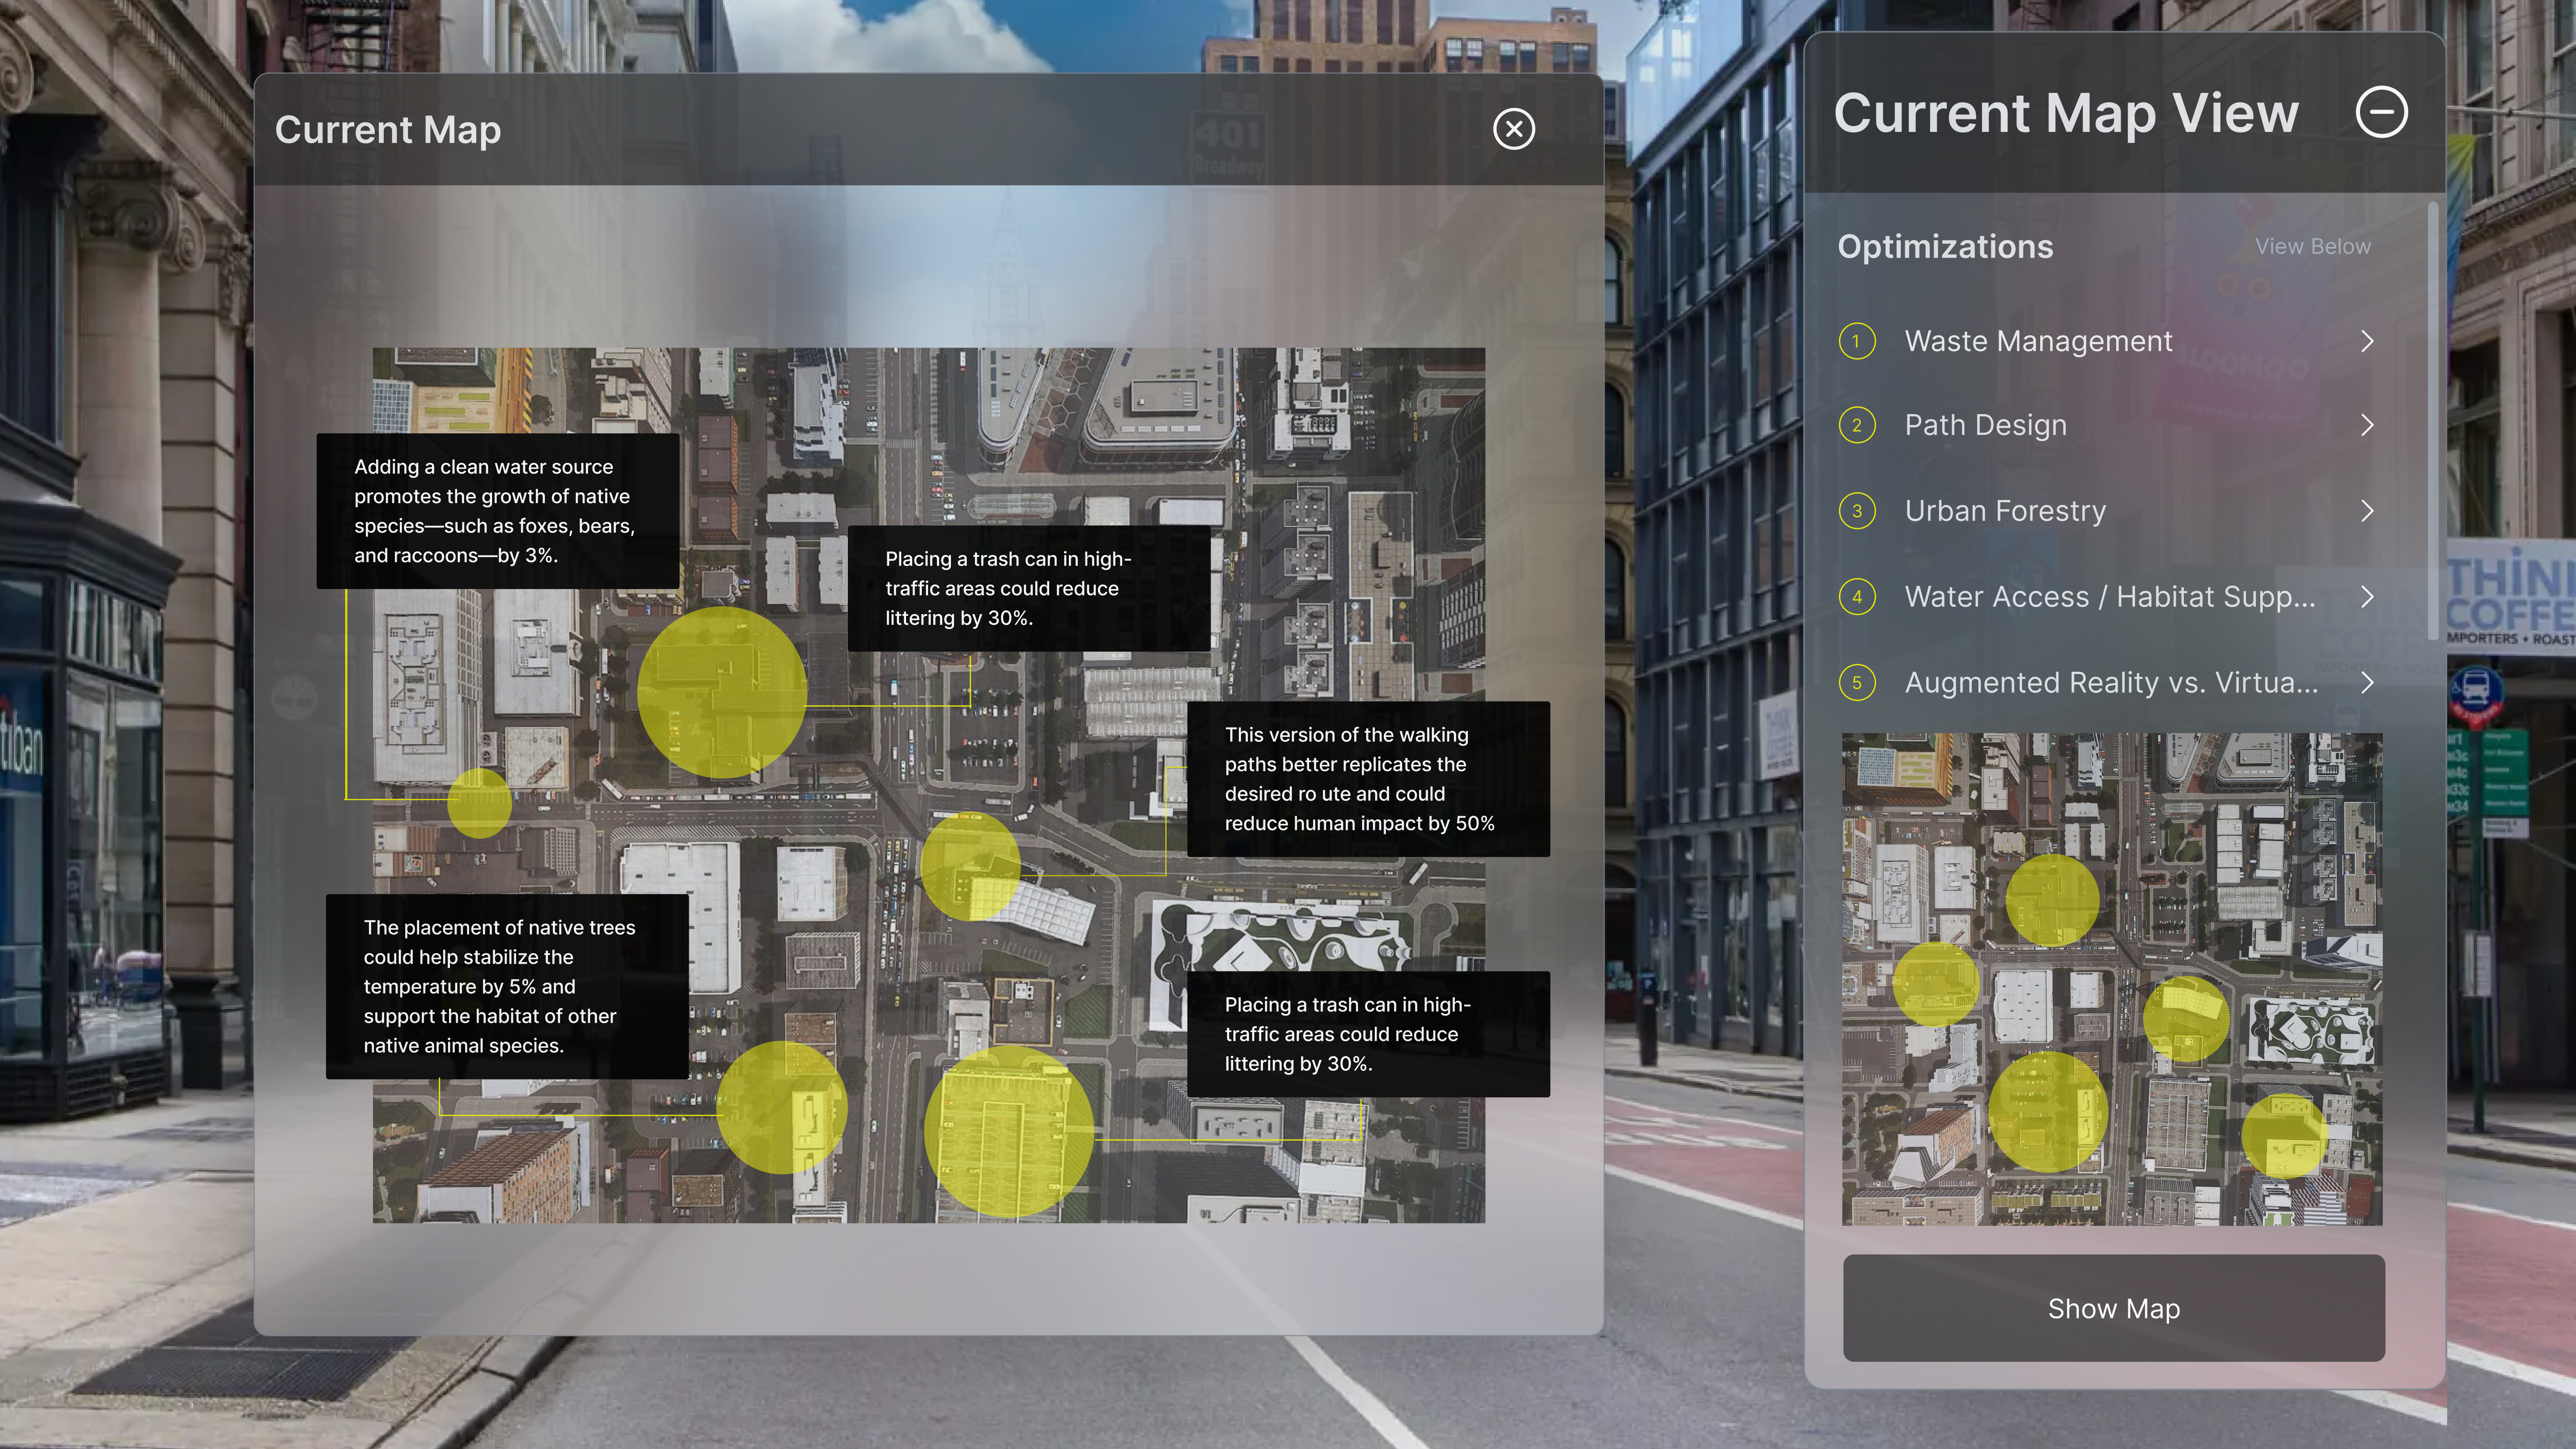Click the number 1 circle icon for Waste Management

[1857, 341]
